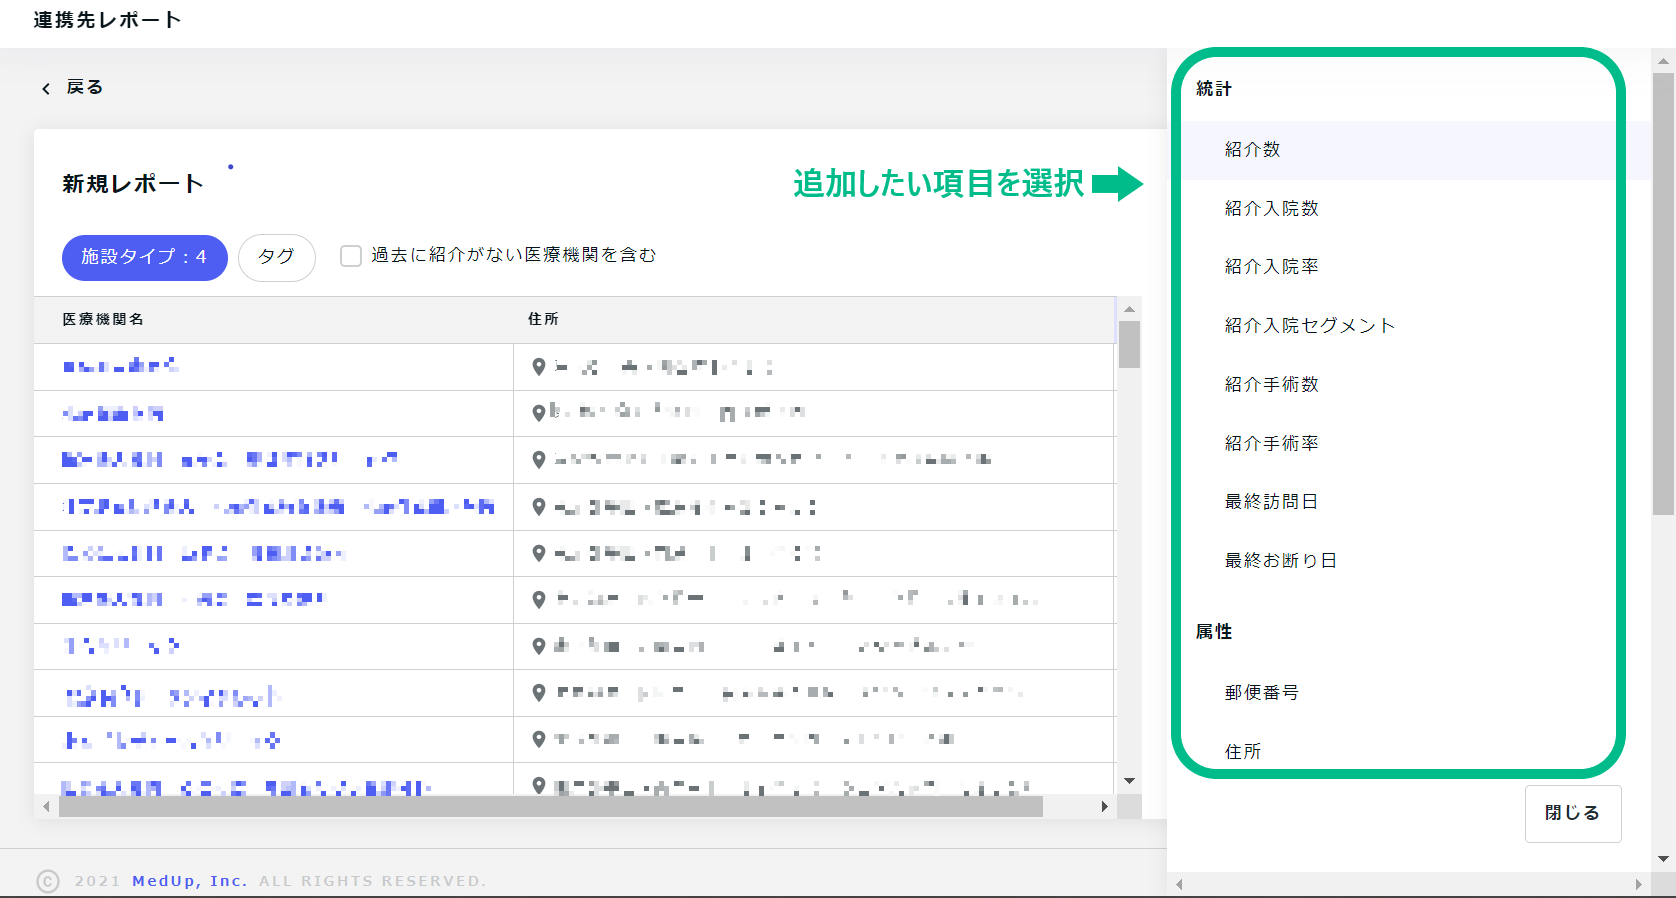Click the back chevron arrow icon
The width and height of the screenshot is (1676, 898).
(x=46, y=89)
